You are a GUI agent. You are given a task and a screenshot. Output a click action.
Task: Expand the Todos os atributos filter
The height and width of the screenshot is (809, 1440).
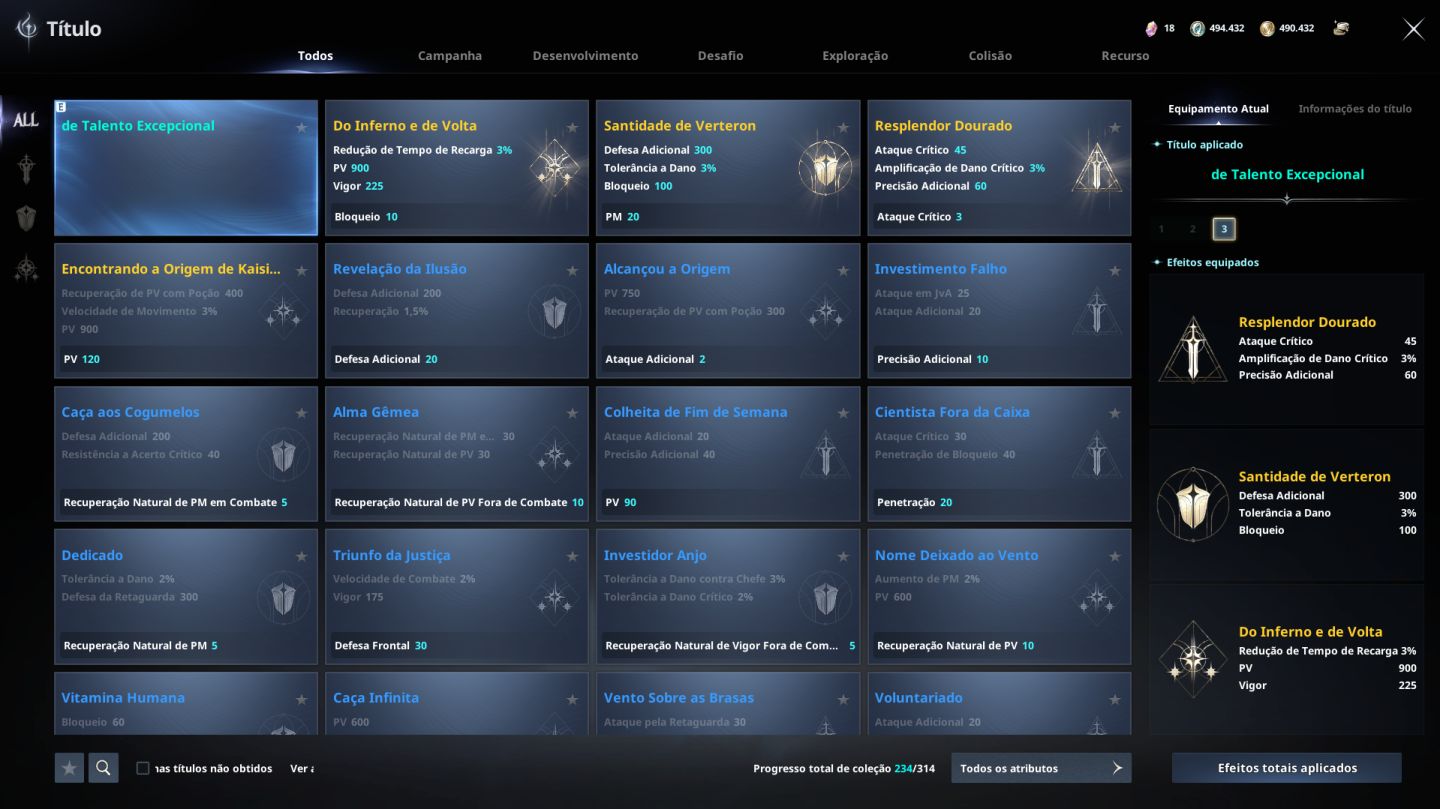pos(1041,768)
